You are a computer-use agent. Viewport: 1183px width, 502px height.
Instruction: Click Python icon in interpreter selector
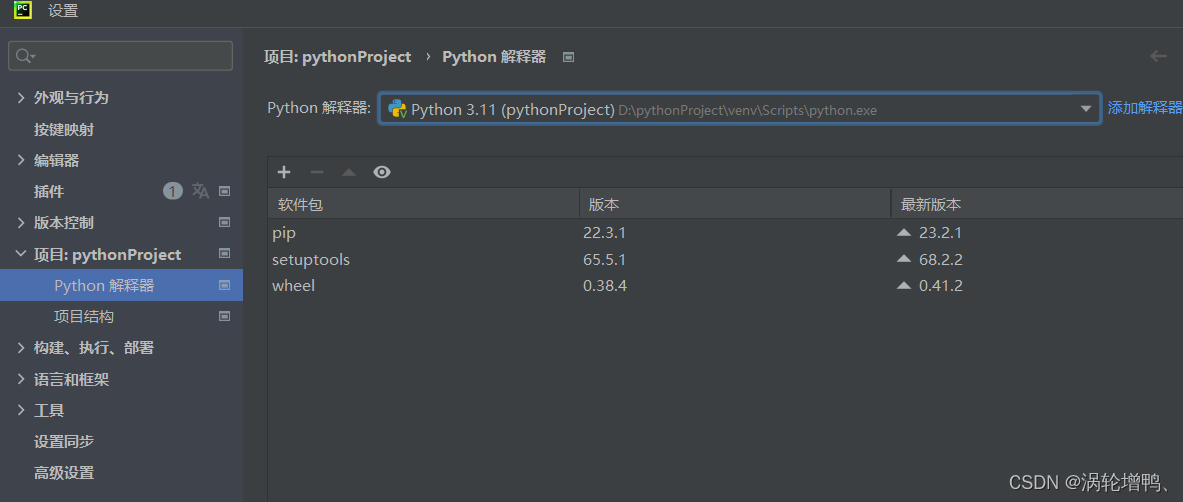[398, 109]
